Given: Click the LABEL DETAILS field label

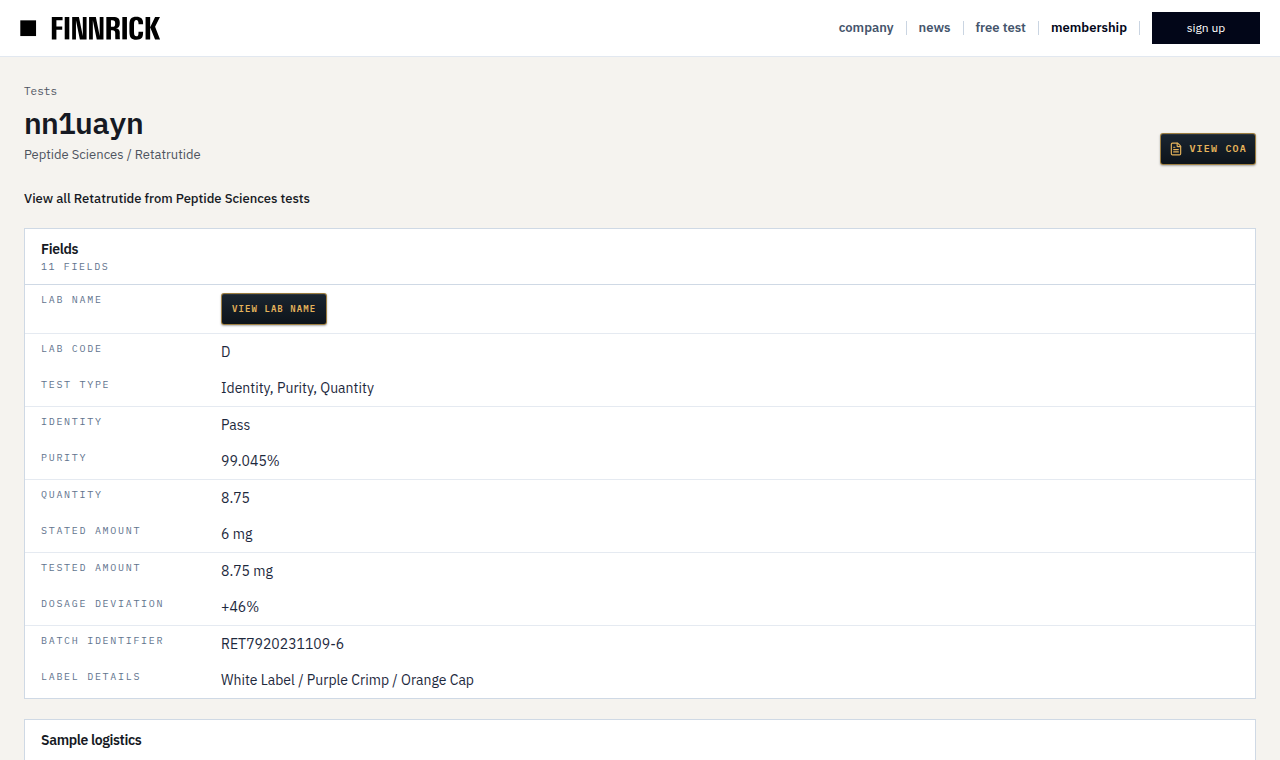Looking at the screenshot, I should pos(91,677).
